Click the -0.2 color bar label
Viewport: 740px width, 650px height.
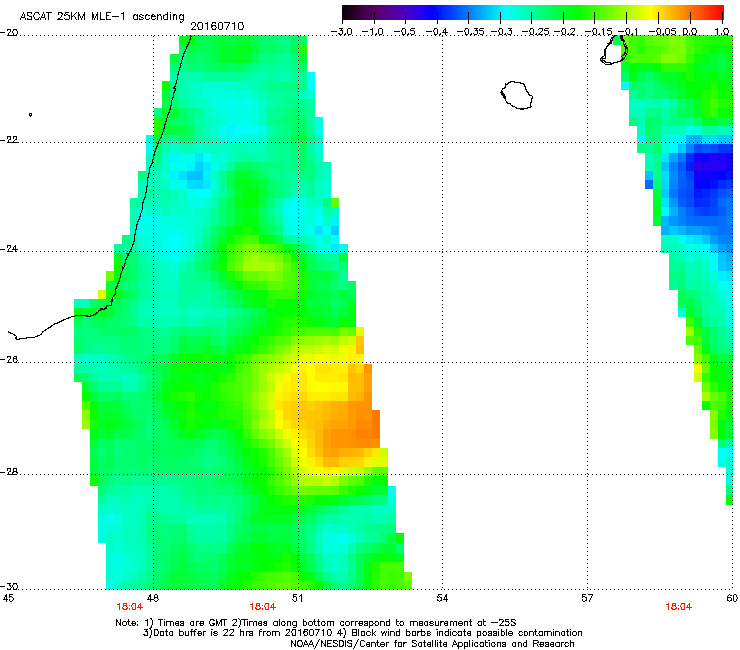[x=565, y=32]
